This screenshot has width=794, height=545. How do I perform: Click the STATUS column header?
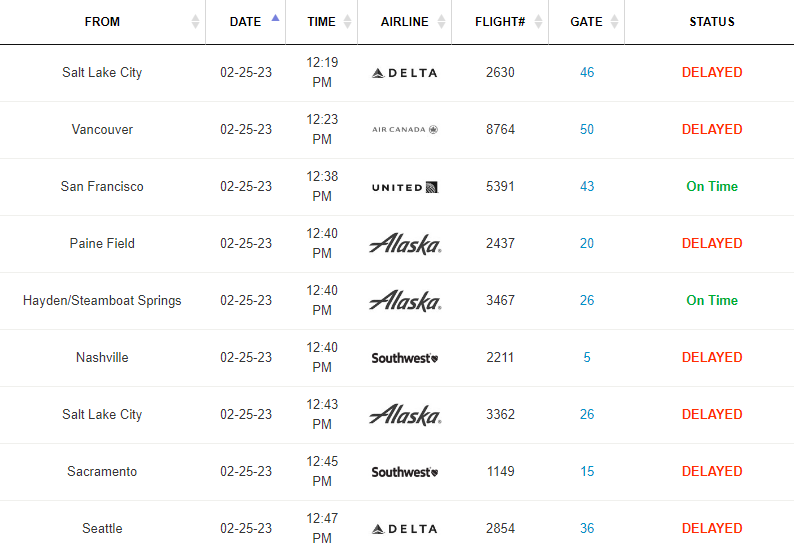[711, 22]
